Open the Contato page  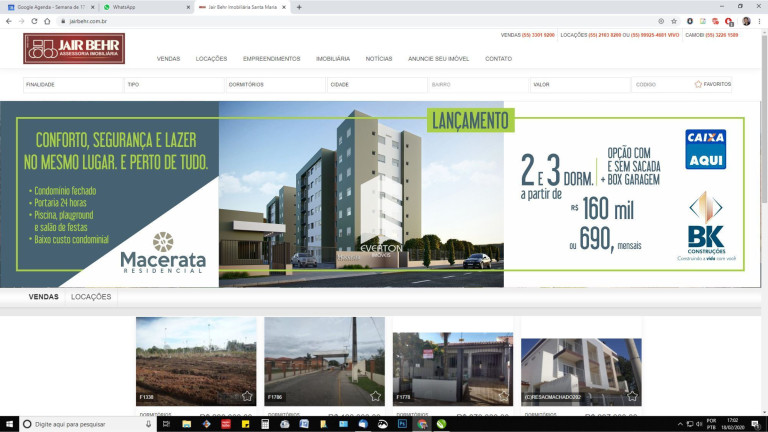tap(498, 59)
